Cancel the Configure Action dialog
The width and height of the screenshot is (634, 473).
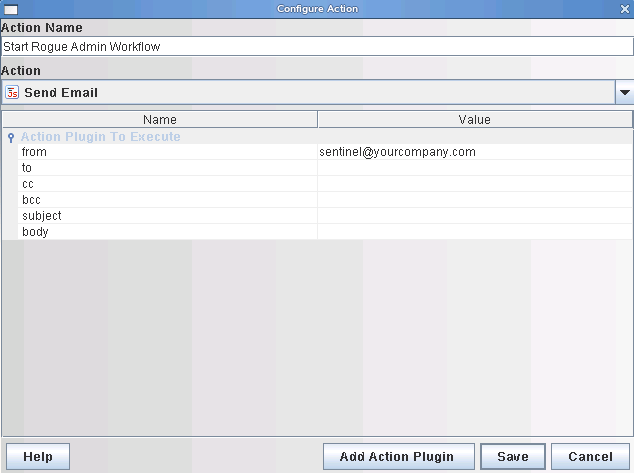click(x=590, y=456)
